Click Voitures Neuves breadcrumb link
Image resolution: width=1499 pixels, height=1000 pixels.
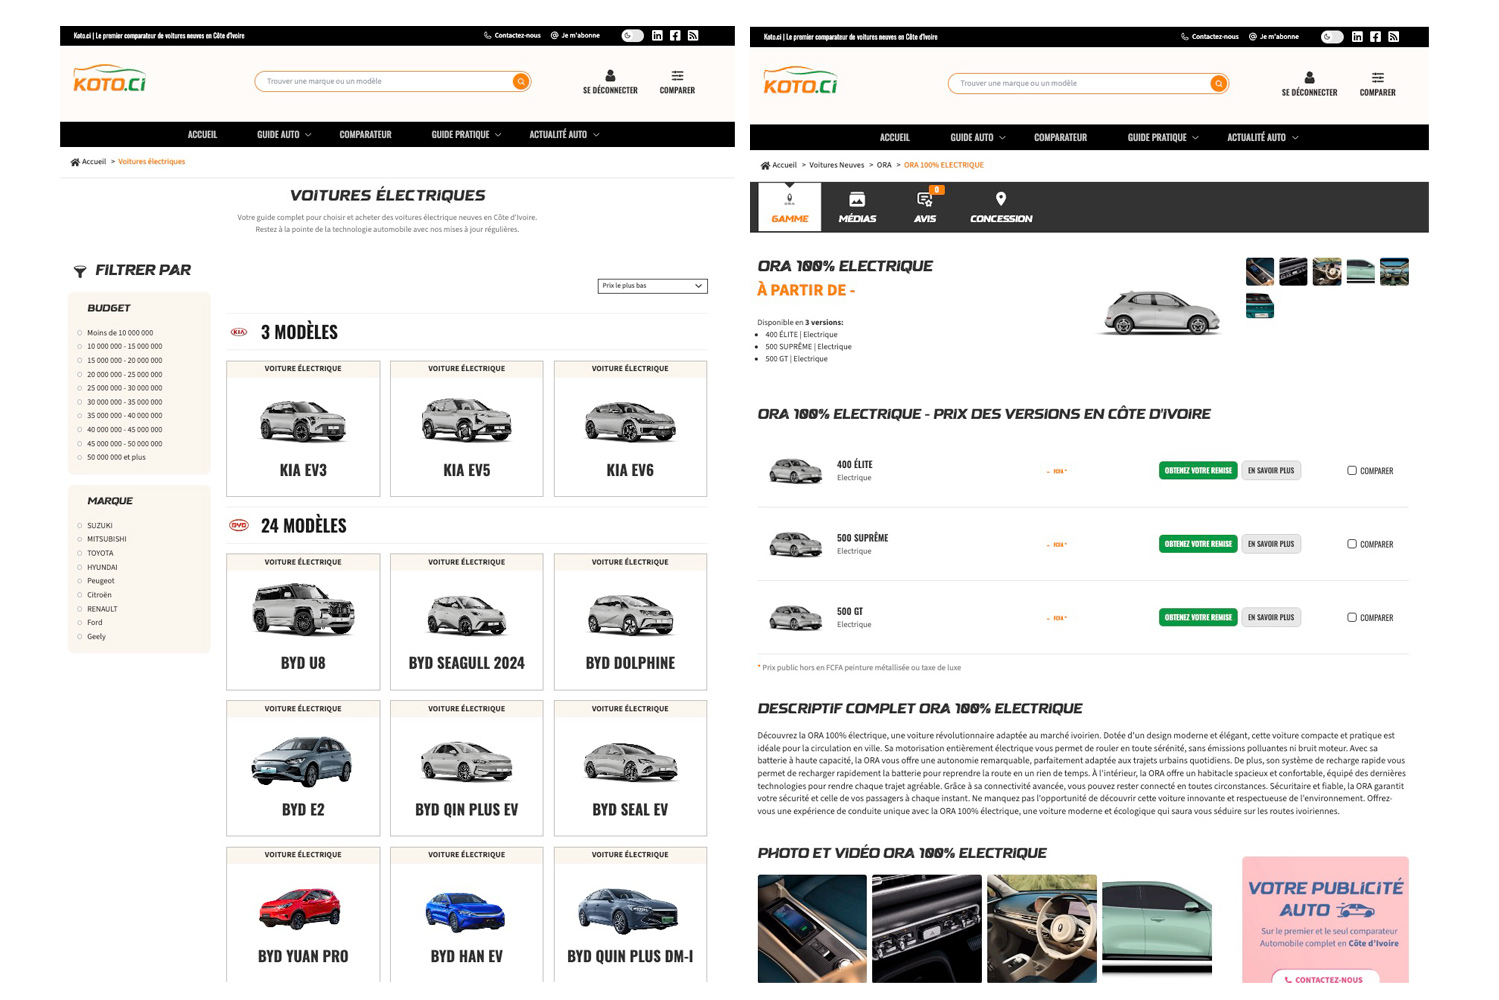836,165
